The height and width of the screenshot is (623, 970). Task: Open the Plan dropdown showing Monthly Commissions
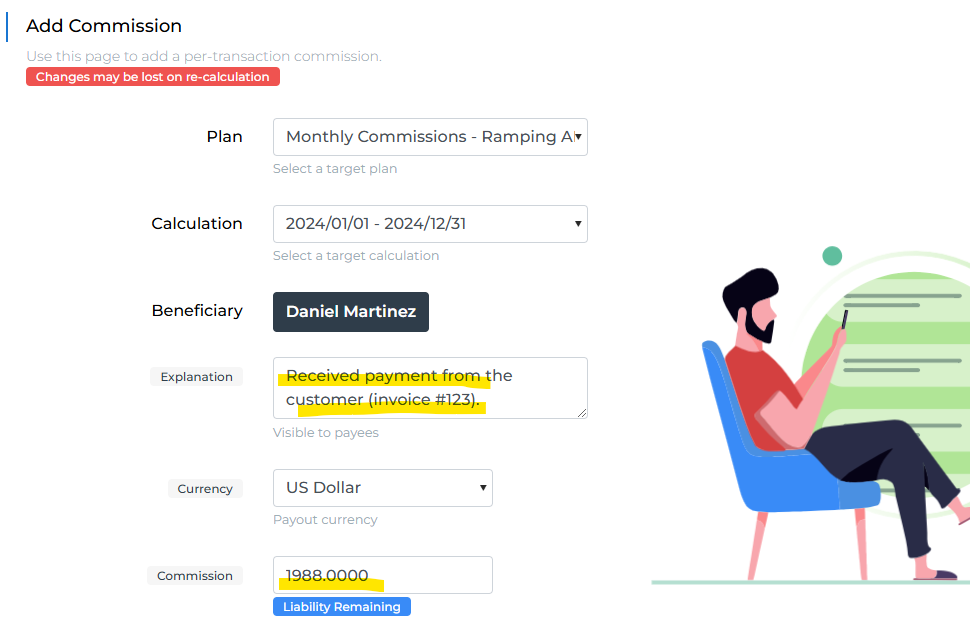coord(430,137)
